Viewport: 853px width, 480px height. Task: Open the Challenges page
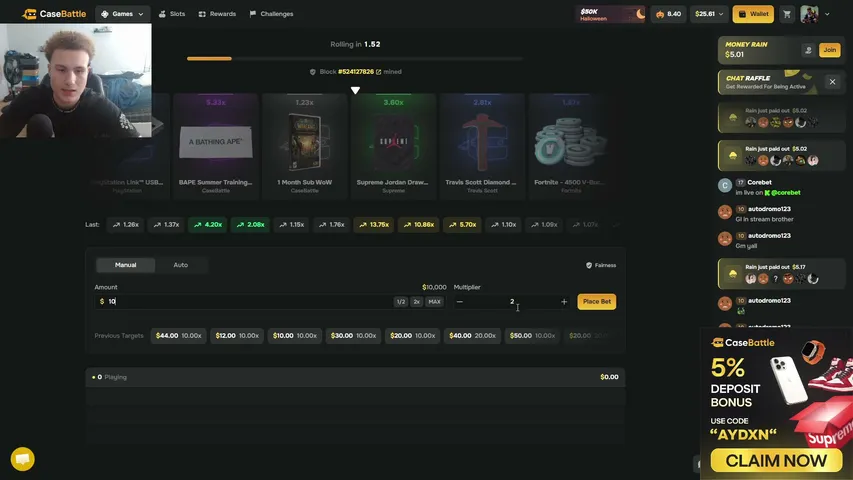pos(271,14)
